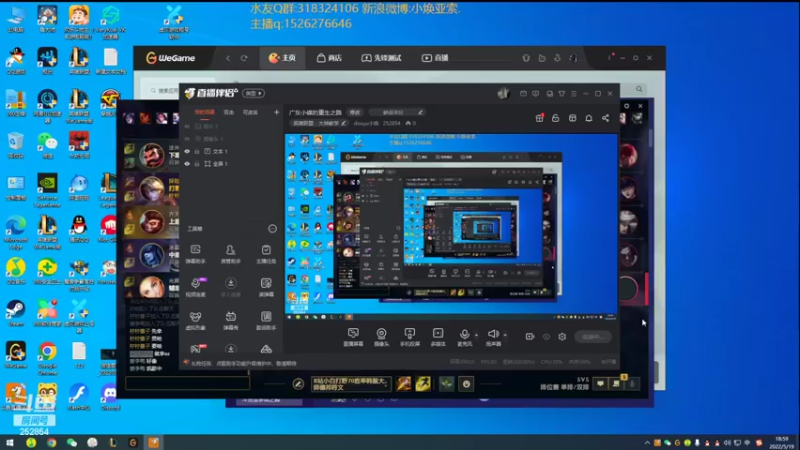Open the streamer tasks tool

(x=266, y=254)
